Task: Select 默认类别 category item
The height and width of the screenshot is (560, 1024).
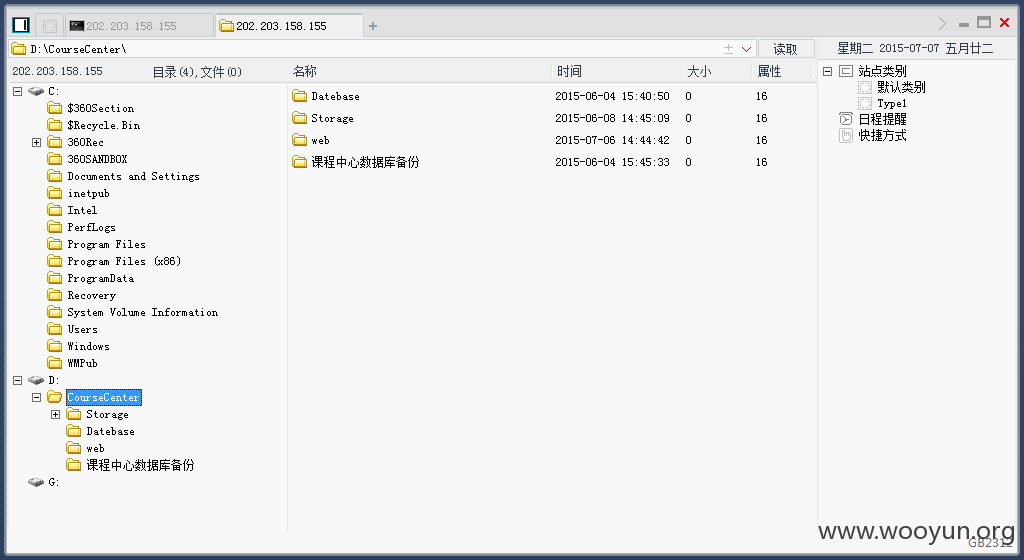Action: 901,87
